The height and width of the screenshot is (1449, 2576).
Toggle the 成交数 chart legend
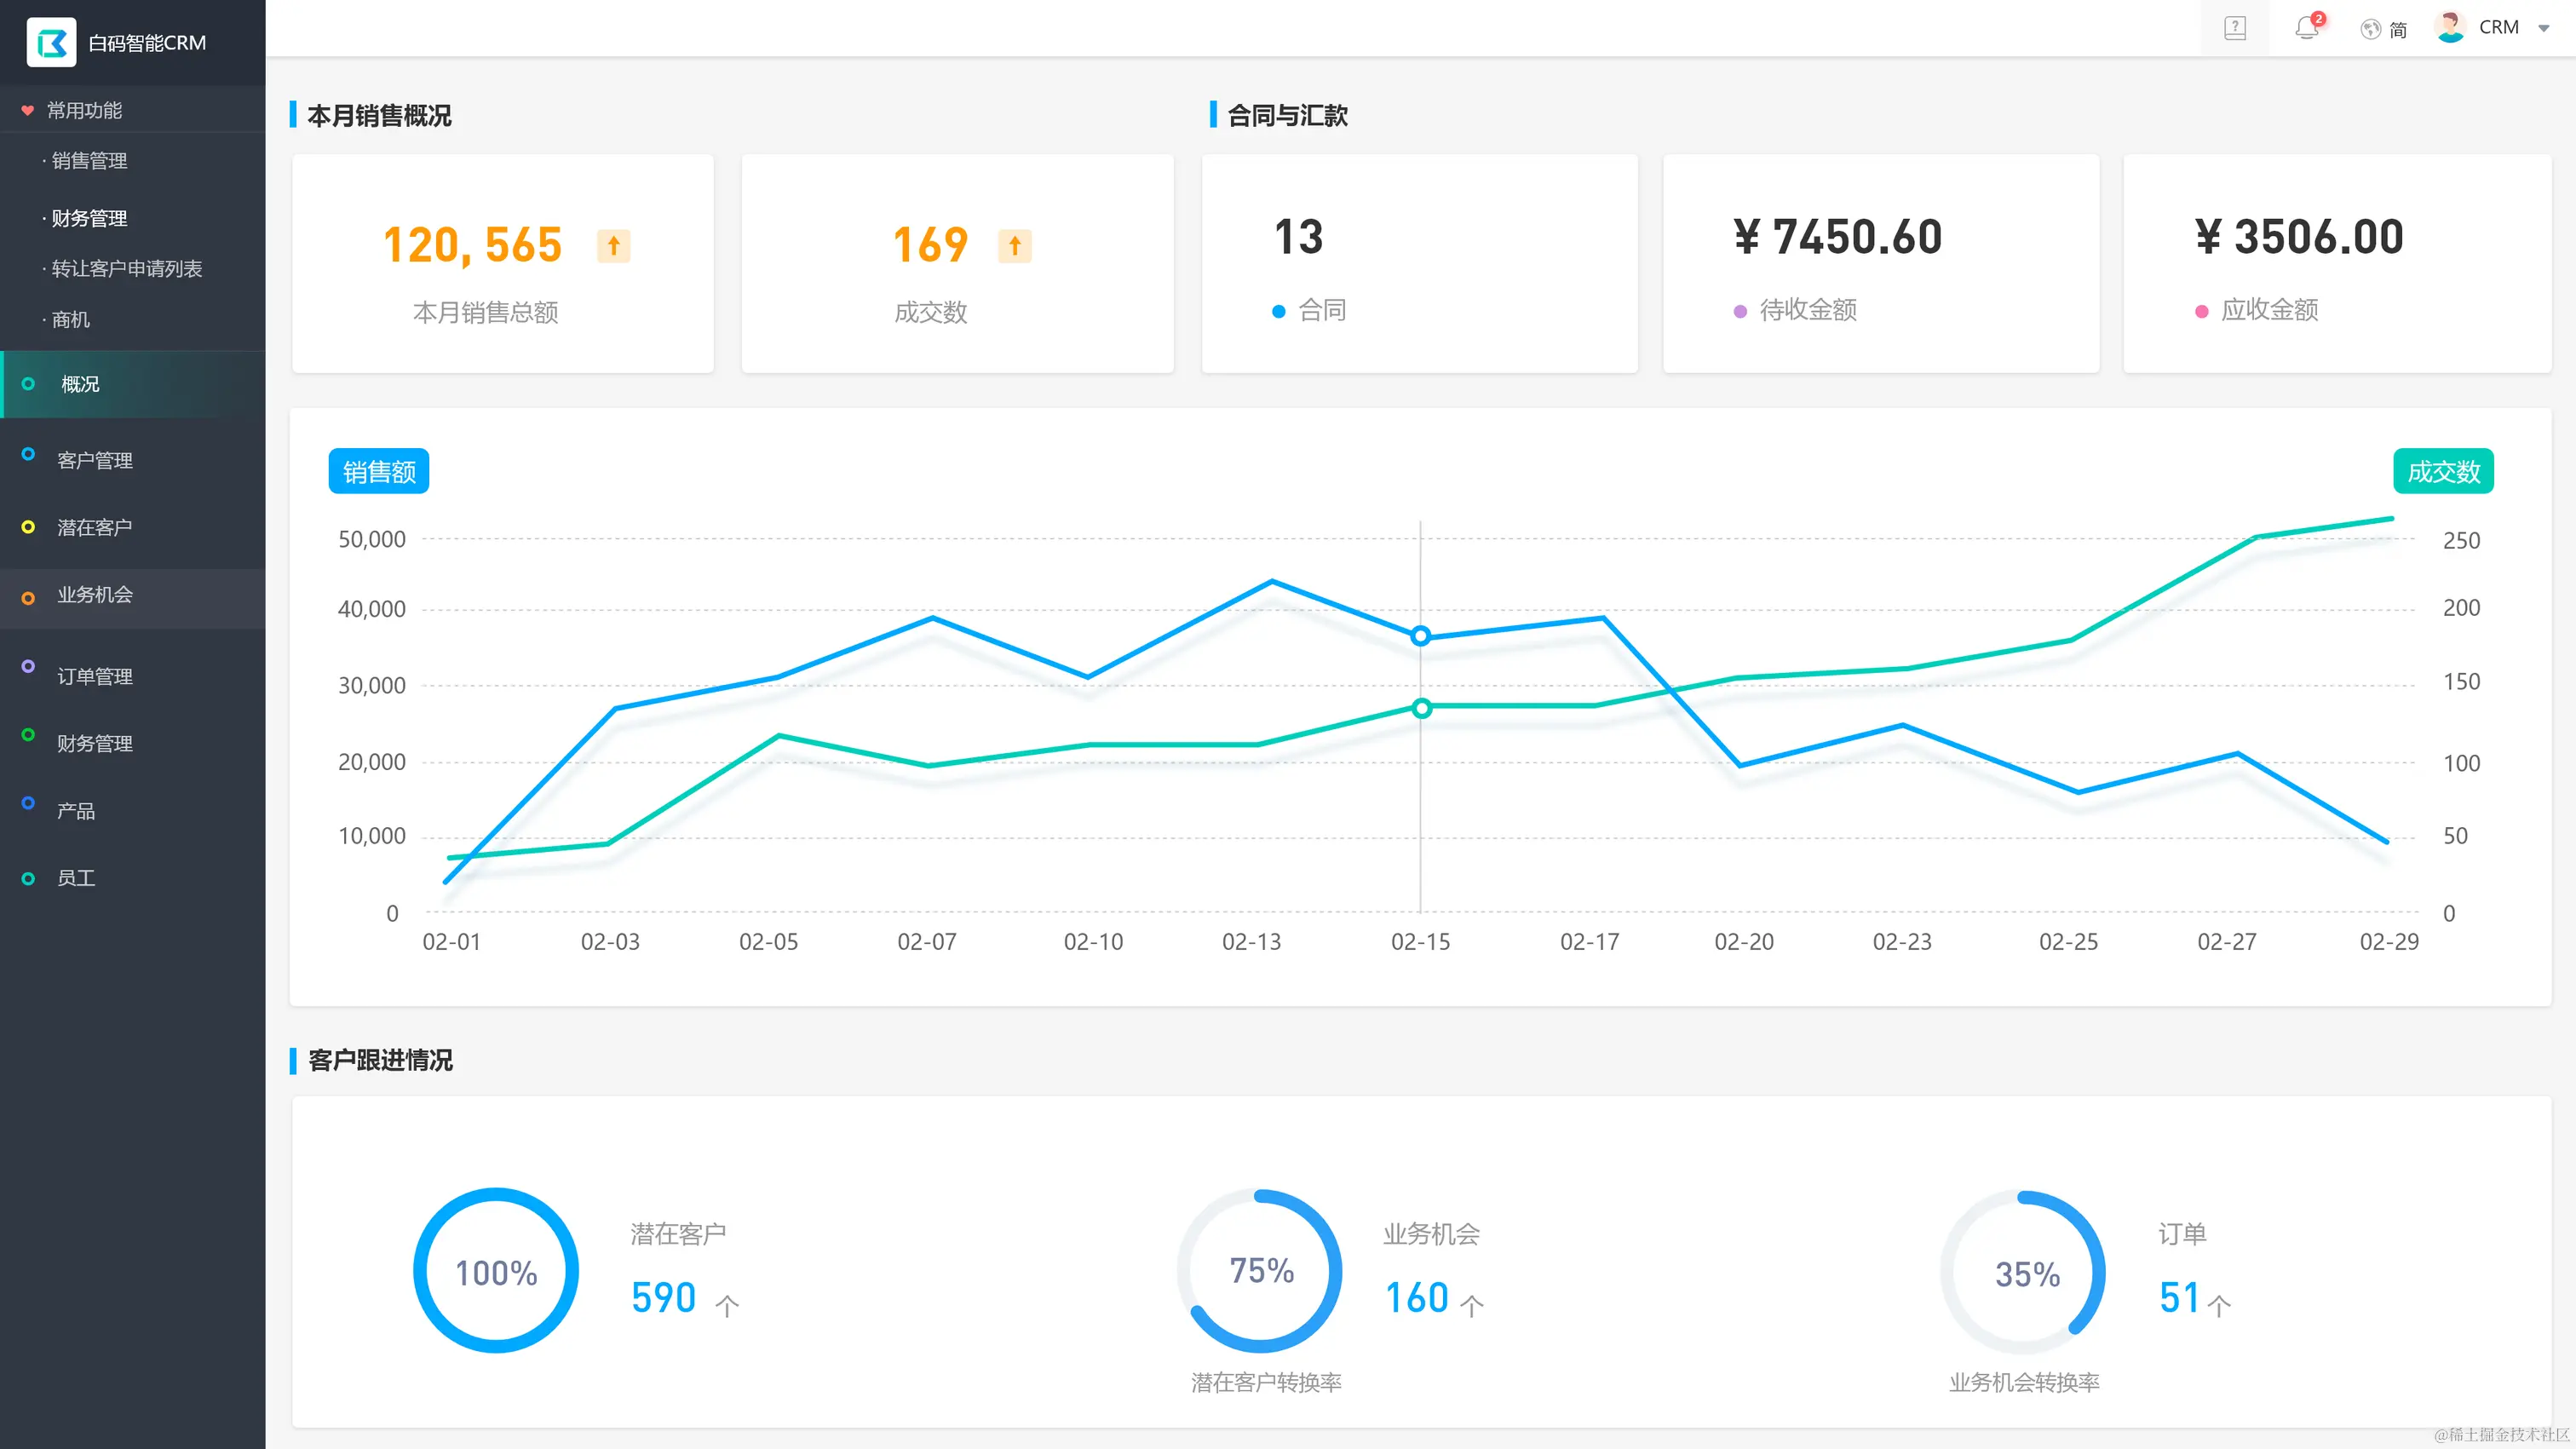pos(2442,471)
